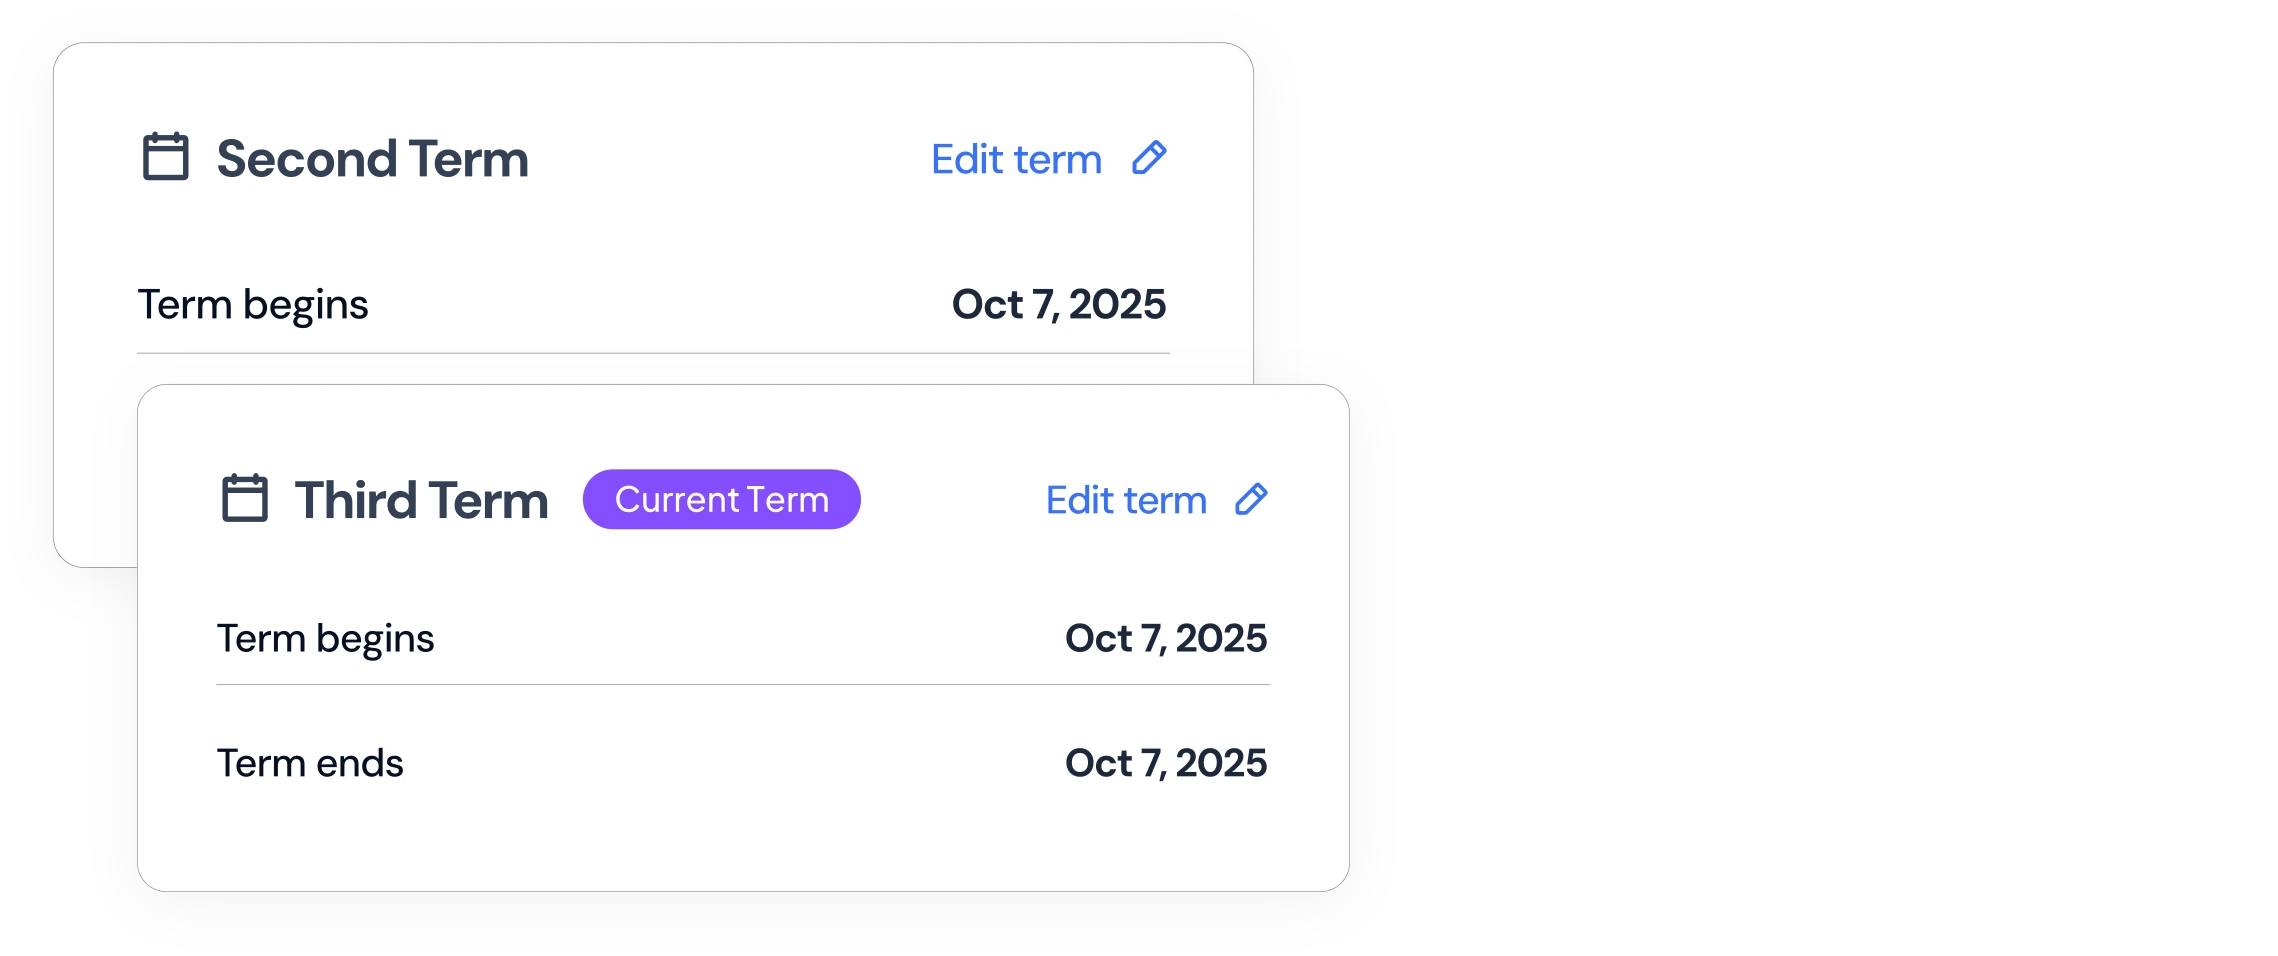2278x956 pixels.
Task: Click the calendar icon beside Second Term
Action: 166,157
